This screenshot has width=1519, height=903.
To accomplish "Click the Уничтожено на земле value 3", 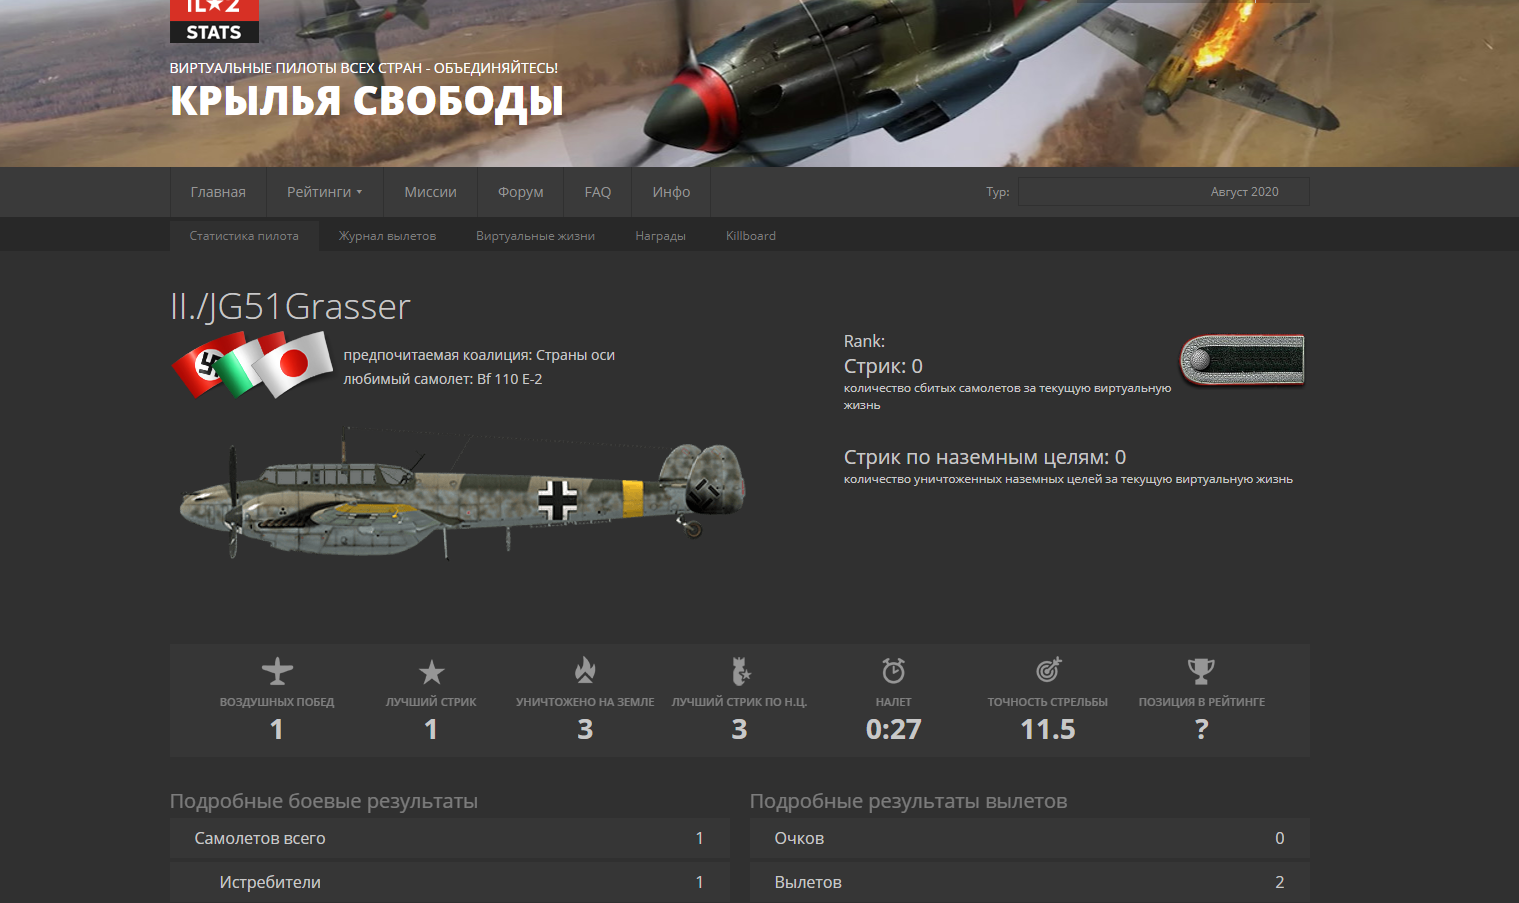I will coord(585,730).
